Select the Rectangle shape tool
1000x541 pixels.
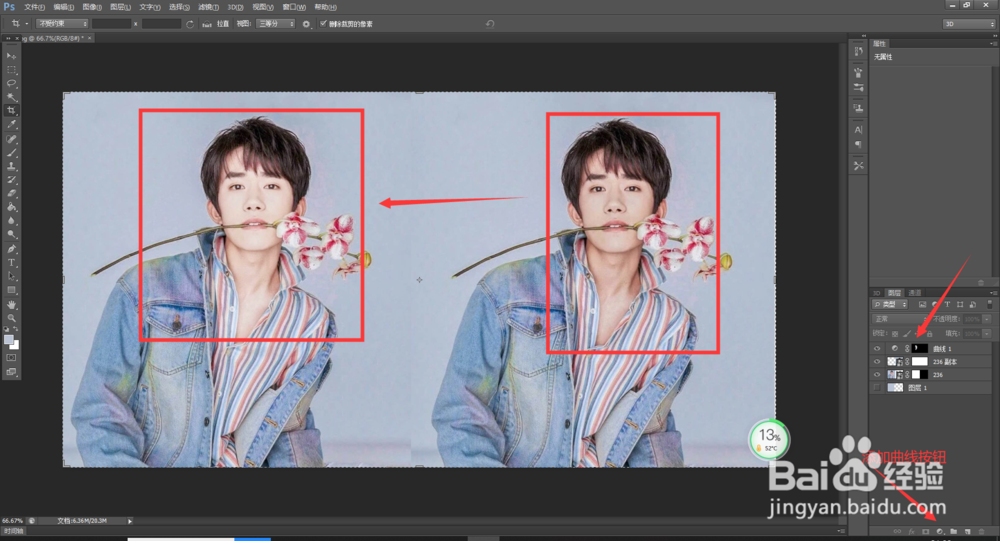pyautogui.click(x=11, y=290)
